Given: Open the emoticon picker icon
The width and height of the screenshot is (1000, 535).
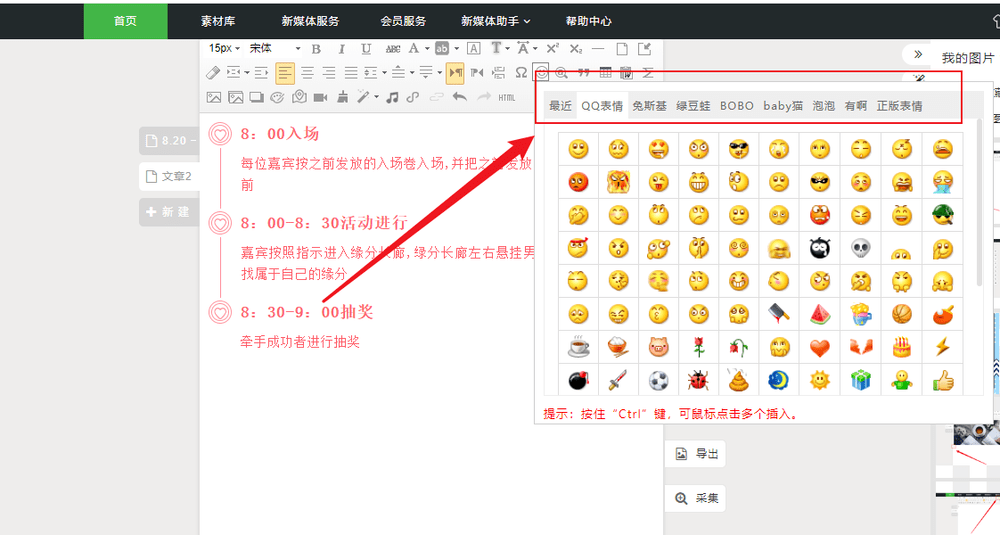Looking at the screenshot, I should (x=541, y=73).
